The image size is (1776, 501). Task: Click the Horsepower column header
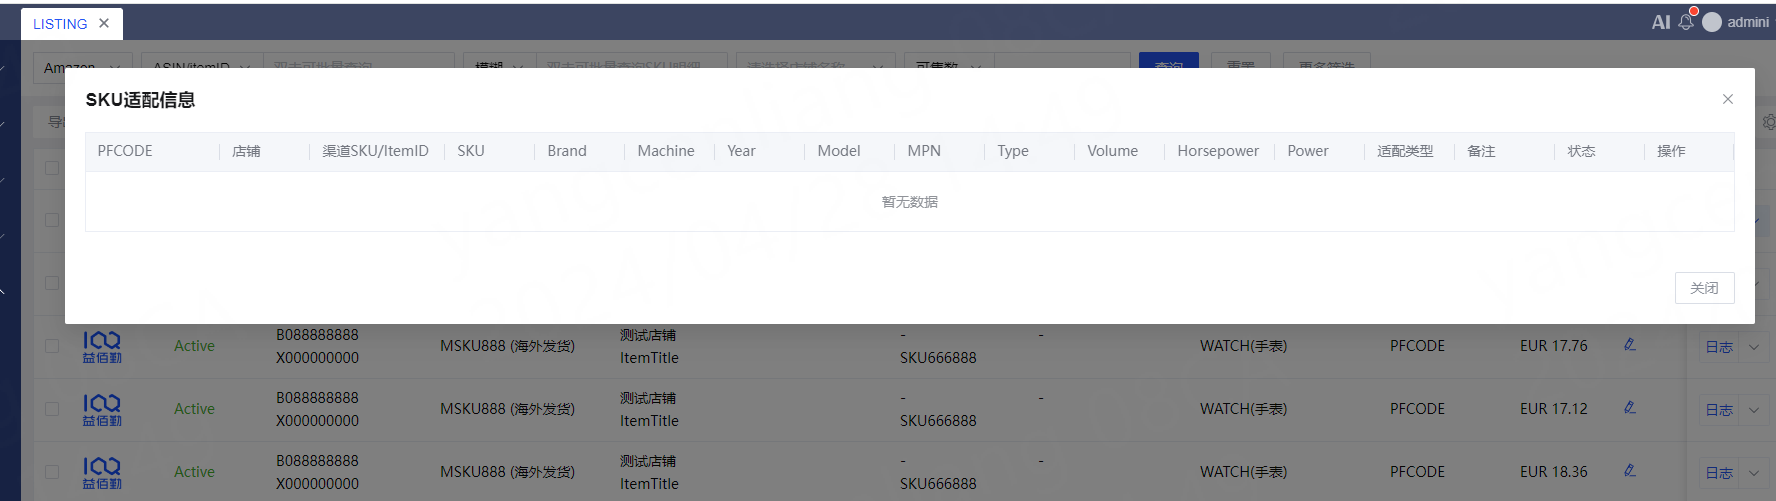pos(1218,151)
